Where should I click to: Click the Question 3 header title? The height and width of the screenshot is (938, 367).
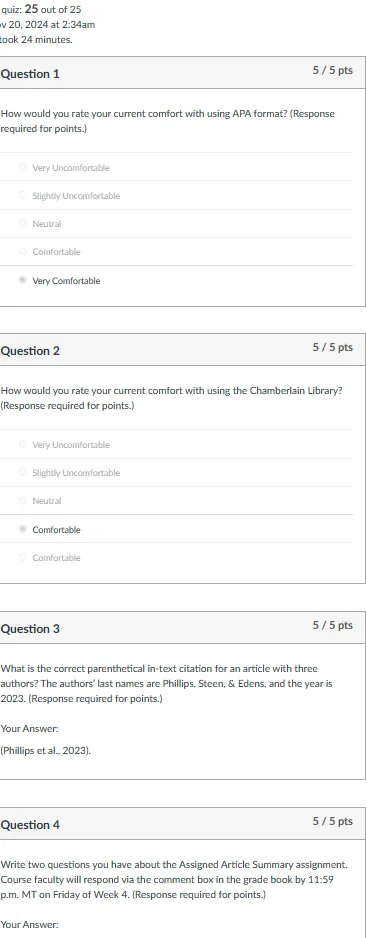pos(30,629)
